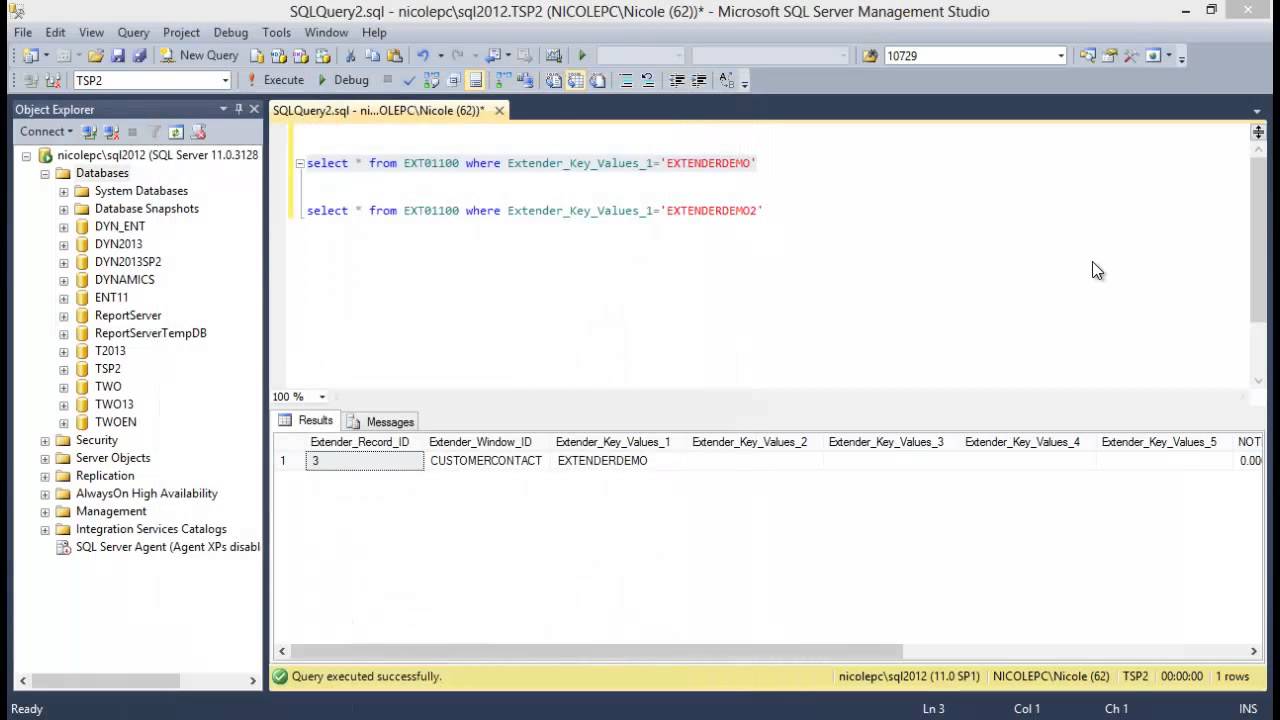Screen dimensions: 1280x720
Task: Expand the Security folder node
Action: click(45, 440)
